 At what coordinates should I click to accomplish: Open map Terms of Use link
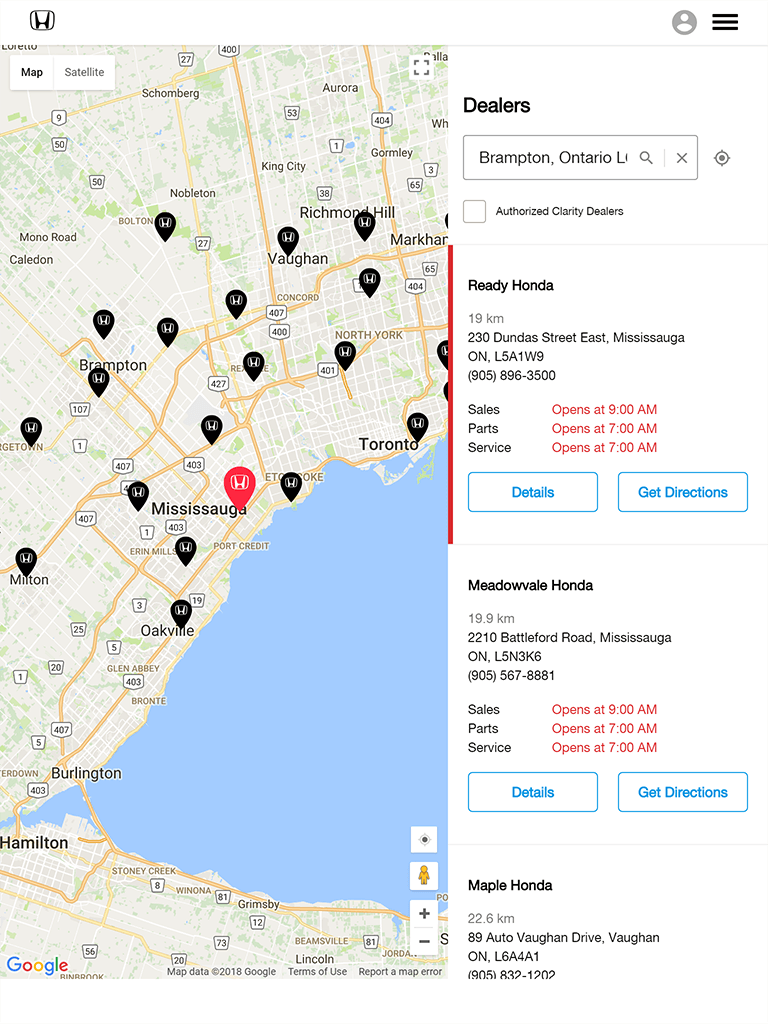(x=317, y=972)
